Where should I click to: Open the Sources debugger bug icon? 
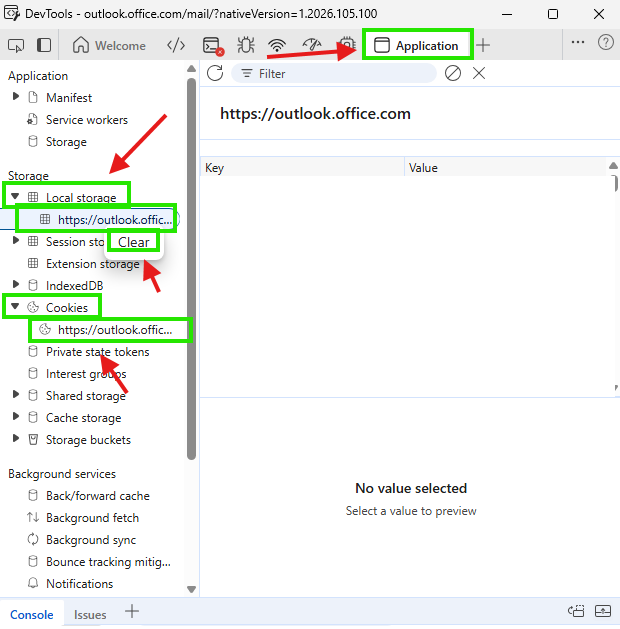[x=245, y=45]
